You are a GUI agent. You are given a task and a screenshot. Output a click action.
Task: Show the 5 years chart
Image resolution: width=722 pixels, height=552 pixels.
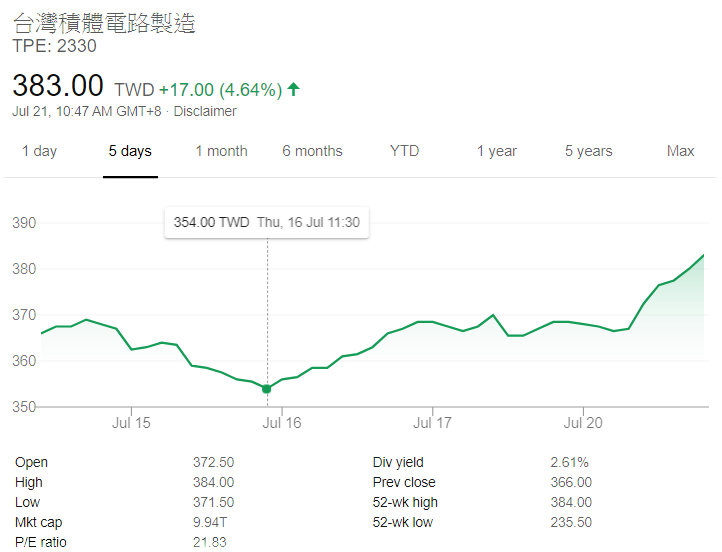click(588, 151)
